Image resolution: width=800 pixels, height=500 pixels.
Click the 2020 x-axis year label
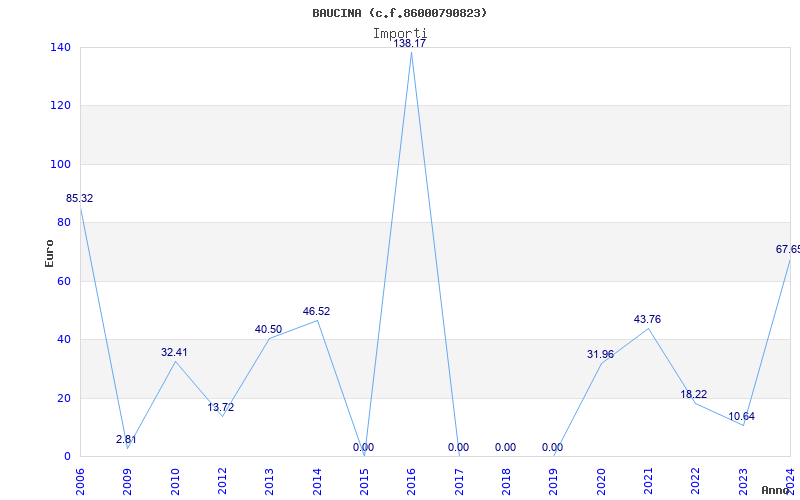click(601, 482)
